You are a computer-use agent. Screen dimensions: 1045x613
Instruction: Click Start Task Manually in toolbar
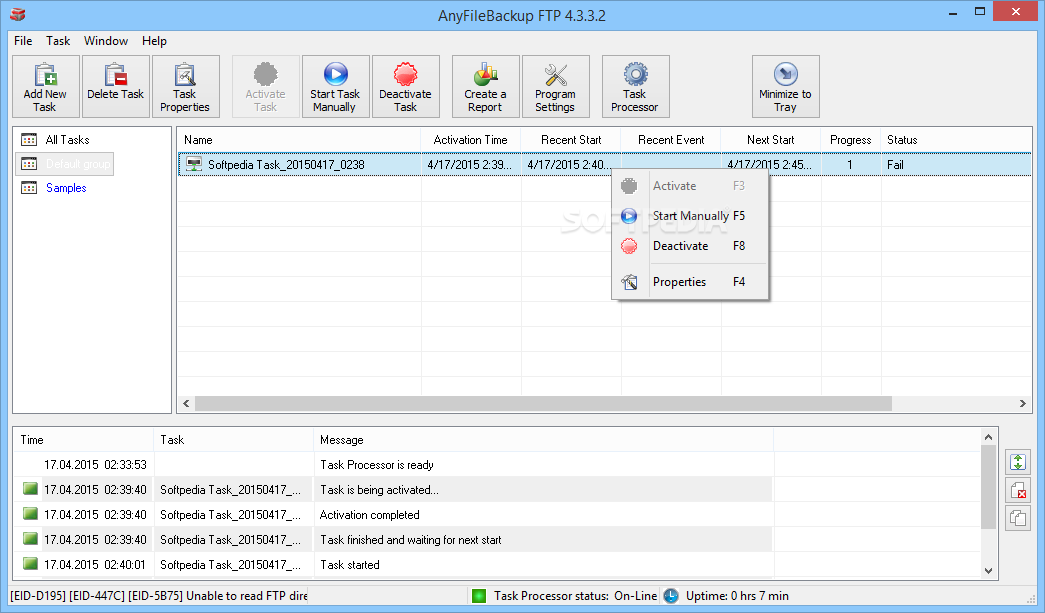pyautogui.click(x=335, y=87)
